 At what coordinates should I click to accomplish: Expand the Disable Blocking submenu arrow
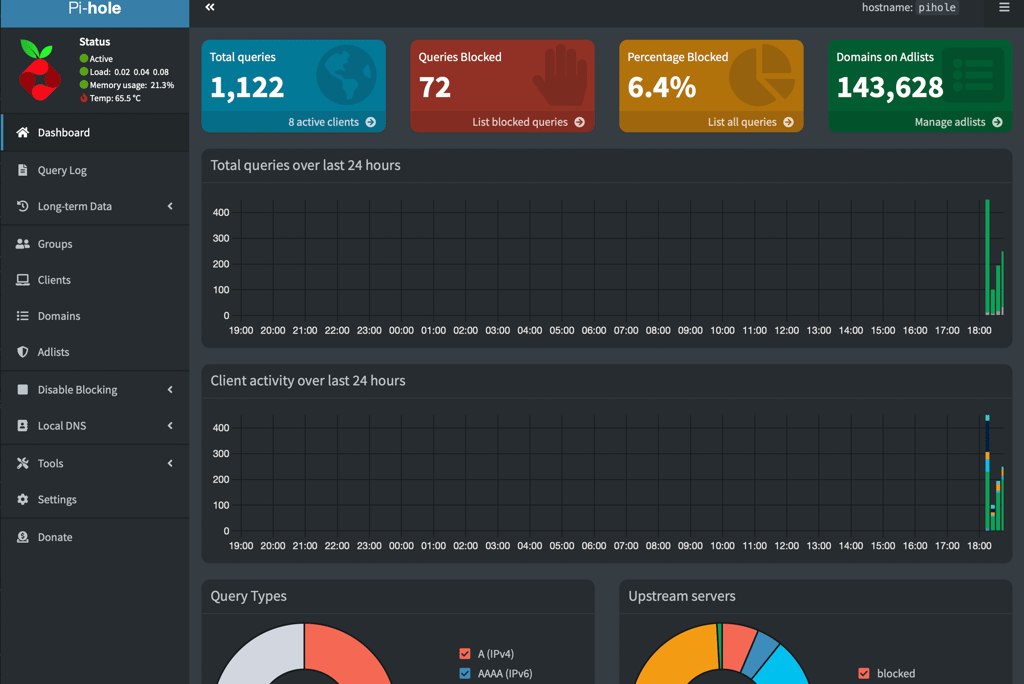pos(170,389)
